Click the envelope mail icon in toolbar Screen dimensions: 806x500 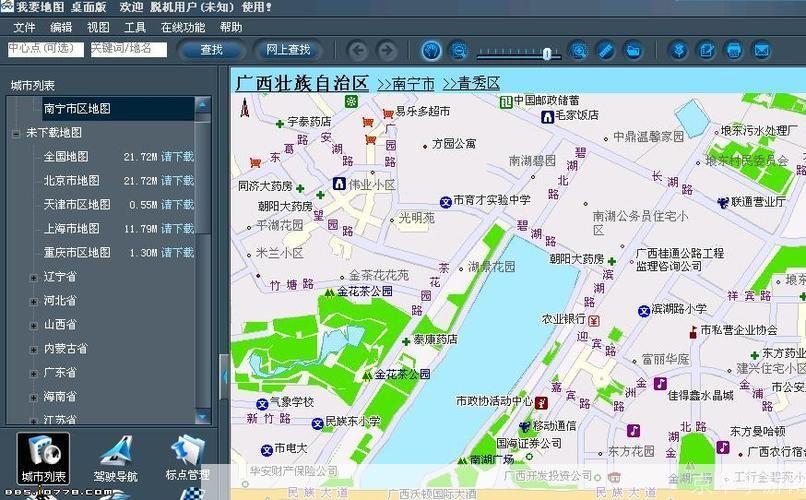(761, 50)
